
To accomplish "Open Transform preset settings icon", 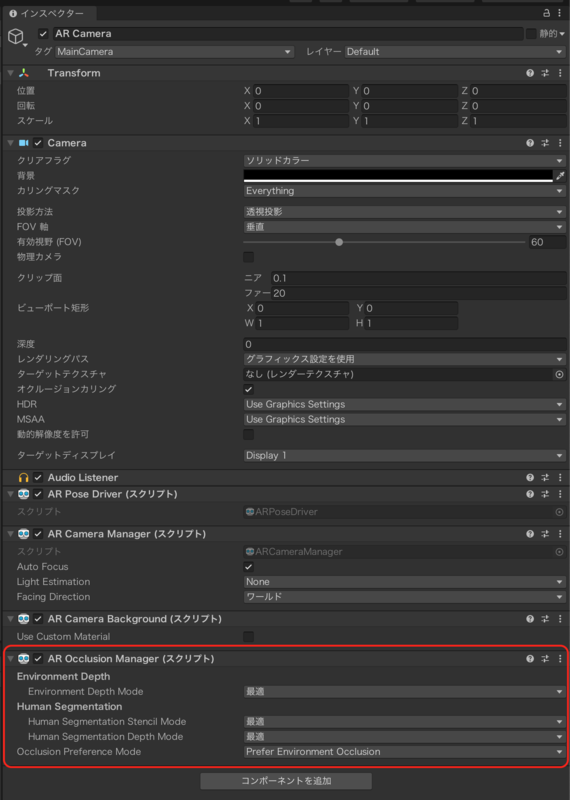I will pyautogui.click(x=545, y=73).
